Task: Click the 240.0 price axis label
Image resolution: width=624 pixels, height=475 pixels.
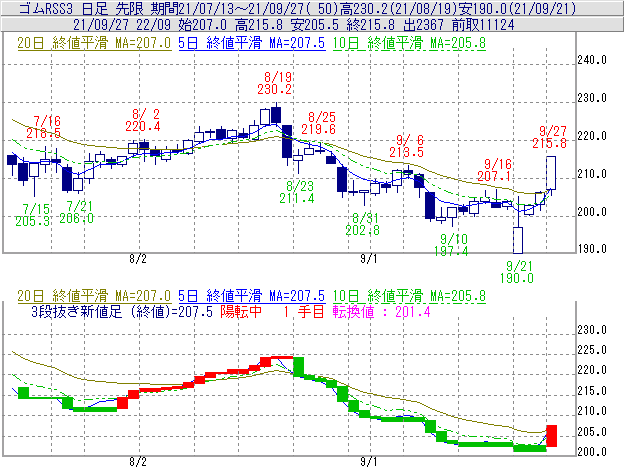Action: click(x=592, y=60)
